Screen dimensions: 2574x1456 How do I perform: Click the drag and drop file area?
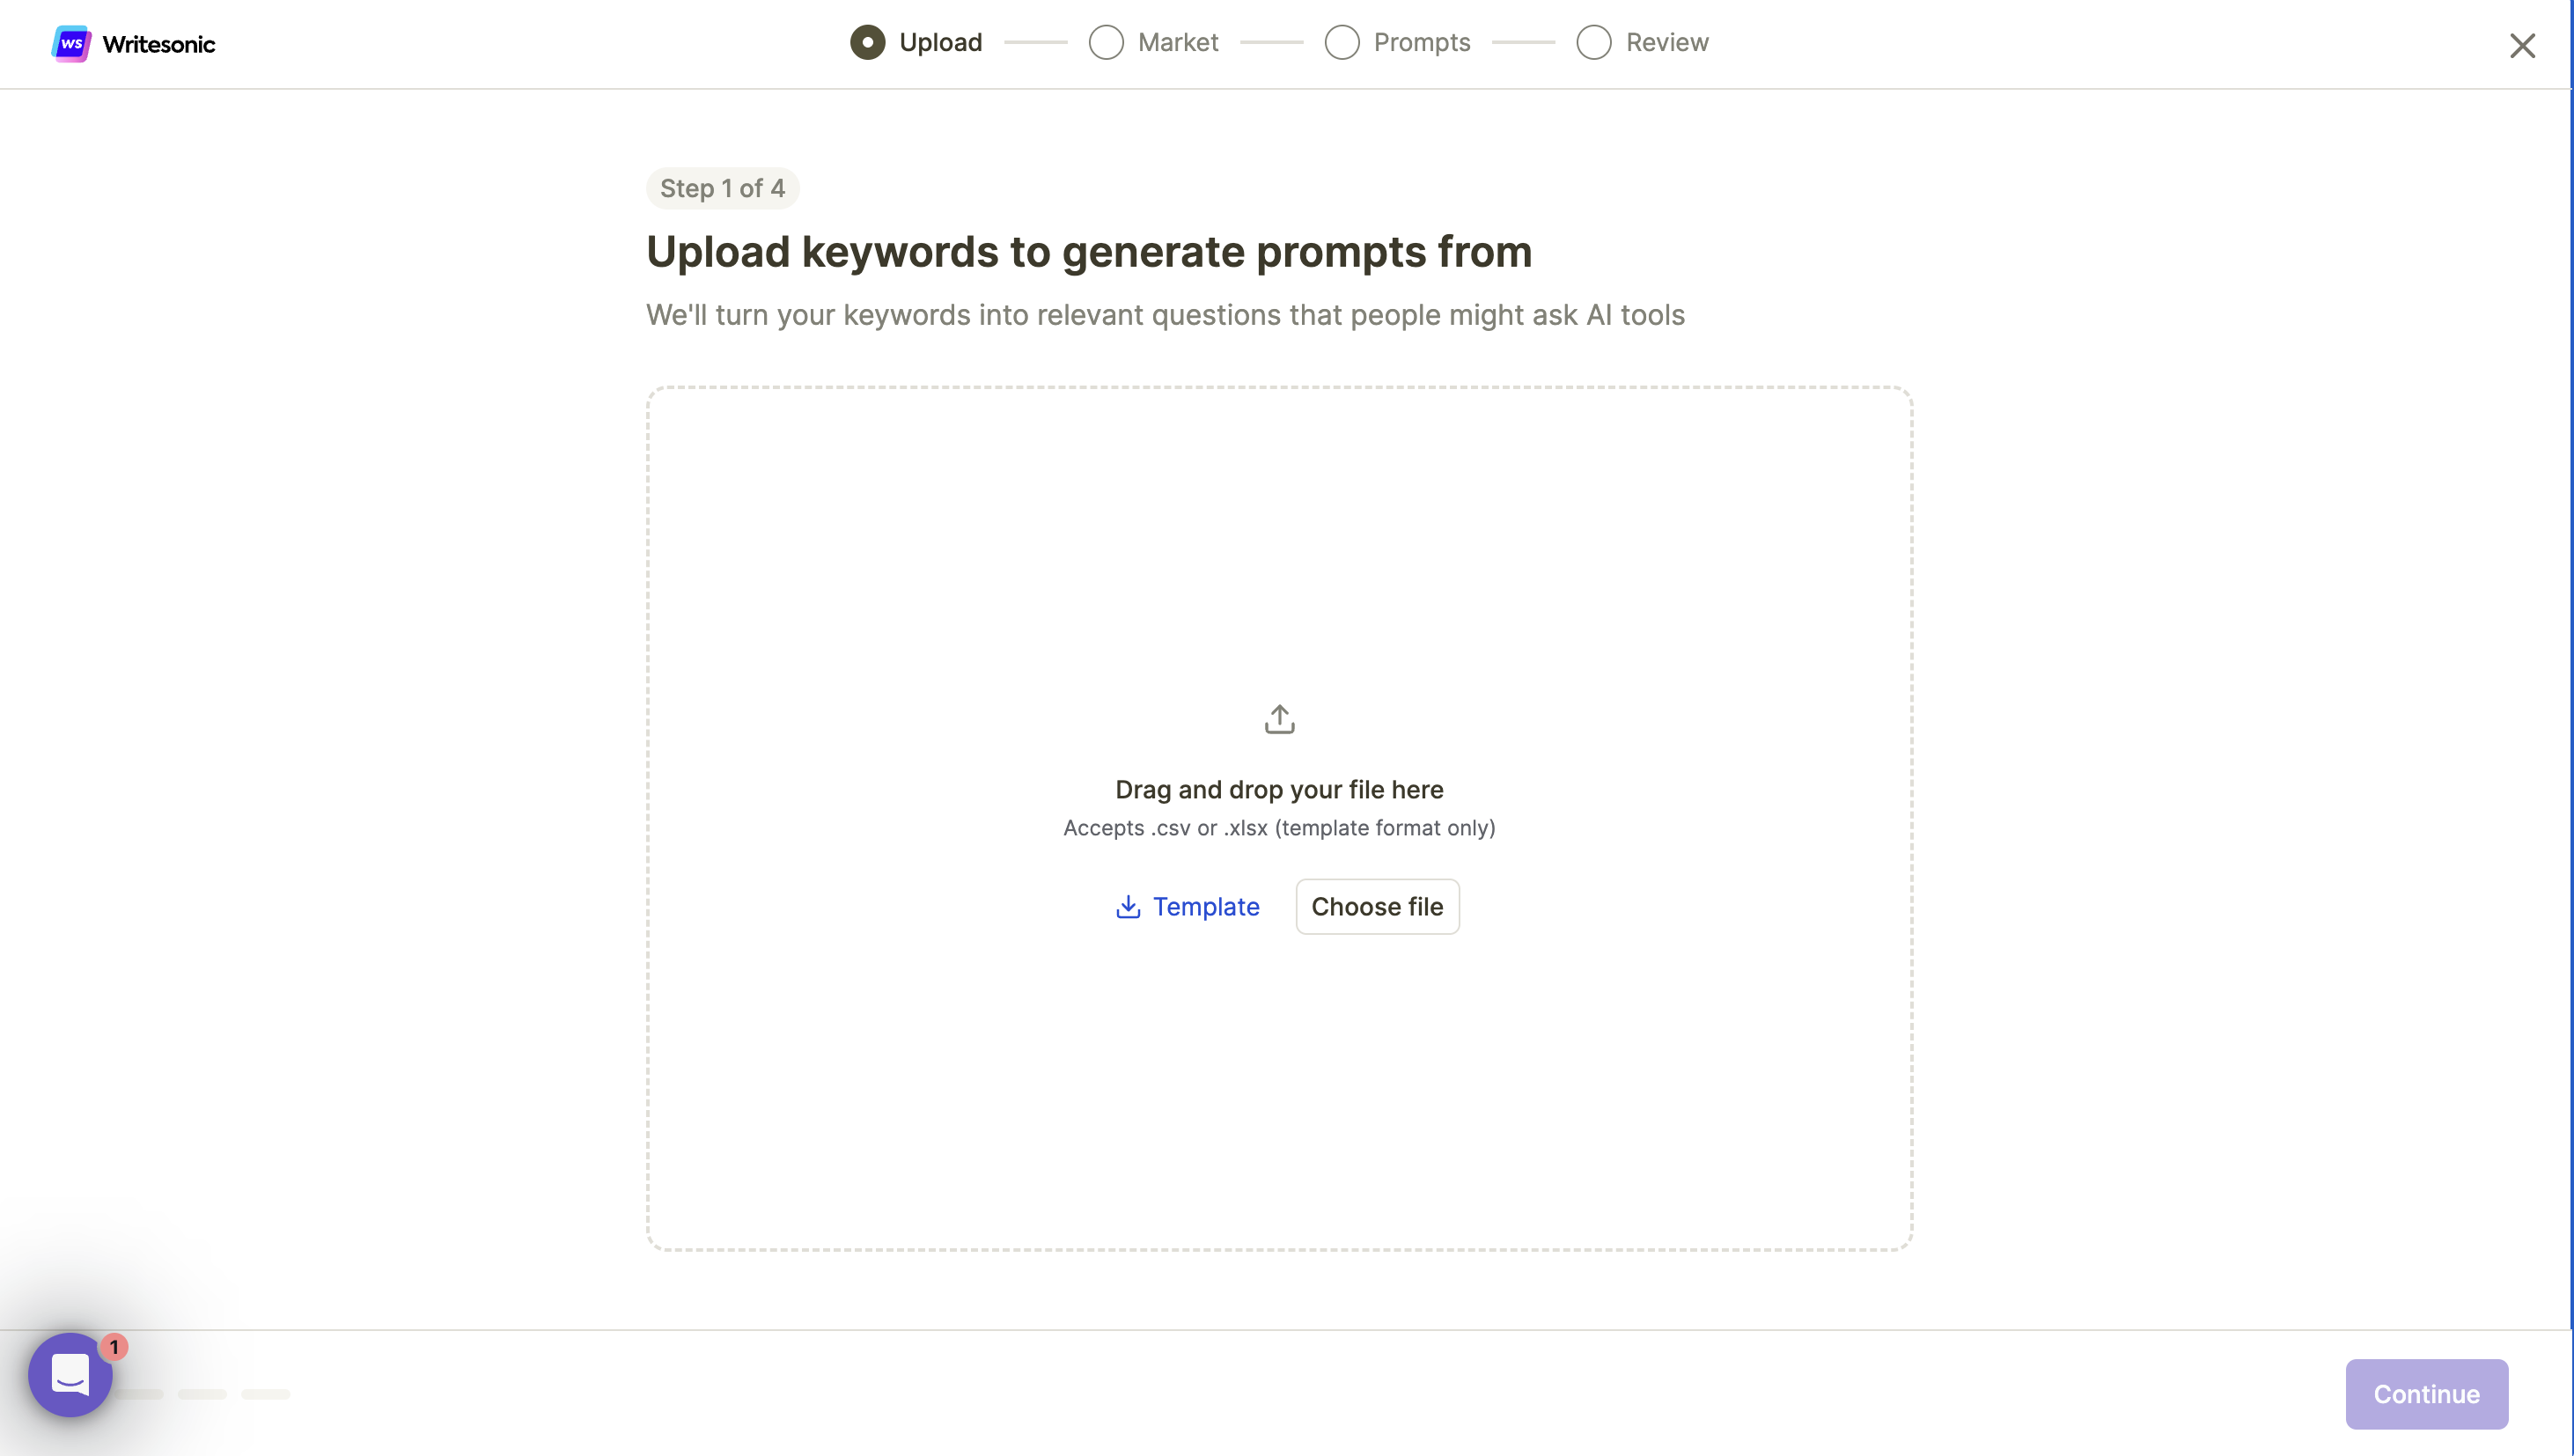pos(1279,560)
